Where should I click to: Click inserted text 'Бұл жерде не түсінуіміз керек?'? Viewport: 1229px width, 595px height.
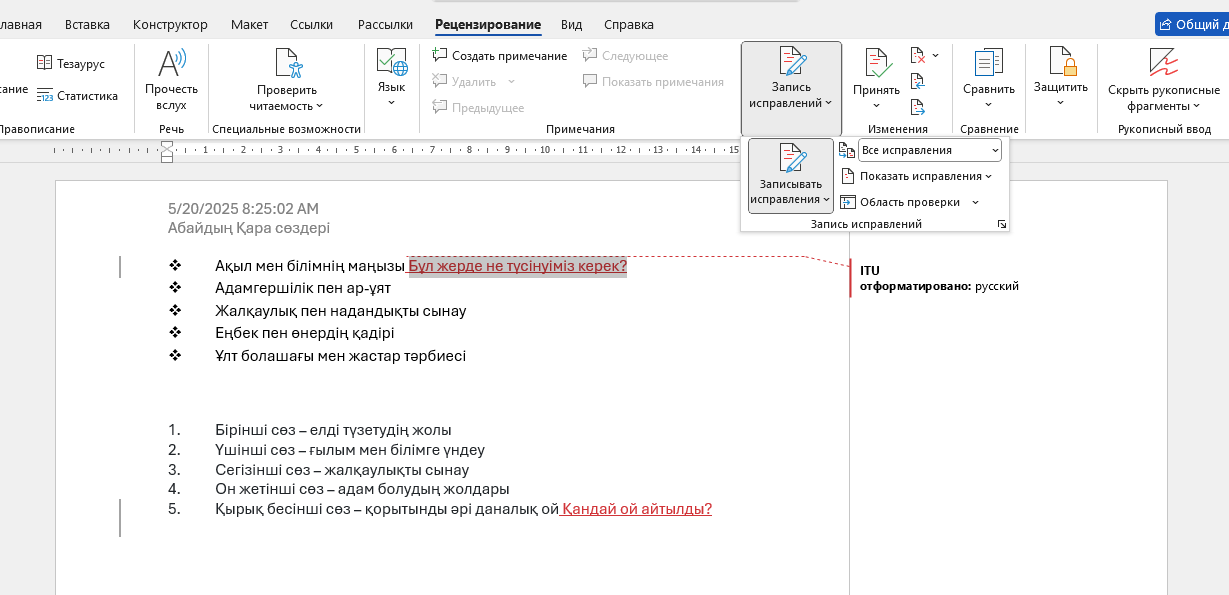tap(518, 266)
